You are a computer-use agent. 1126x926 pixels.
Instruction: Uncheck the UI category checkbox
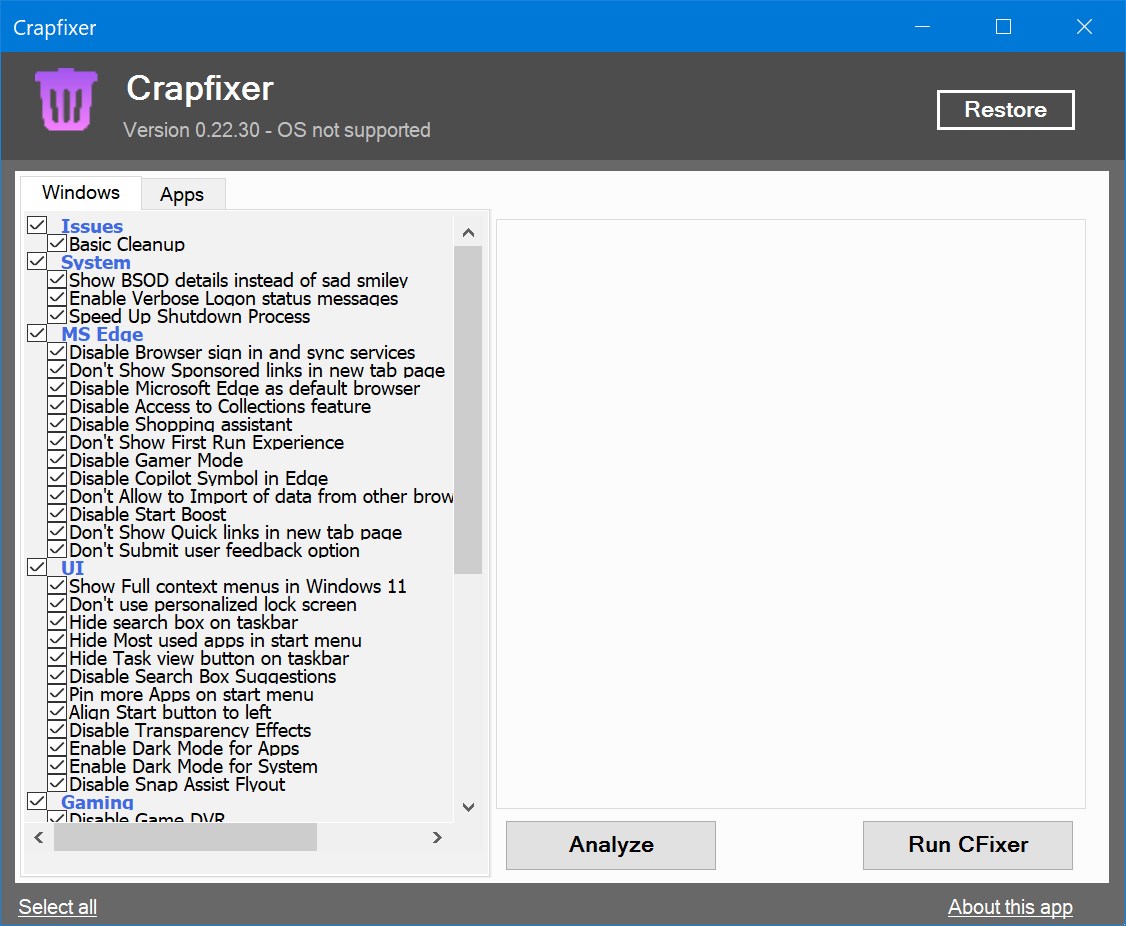pyautogui.click(x=37, y=568)
